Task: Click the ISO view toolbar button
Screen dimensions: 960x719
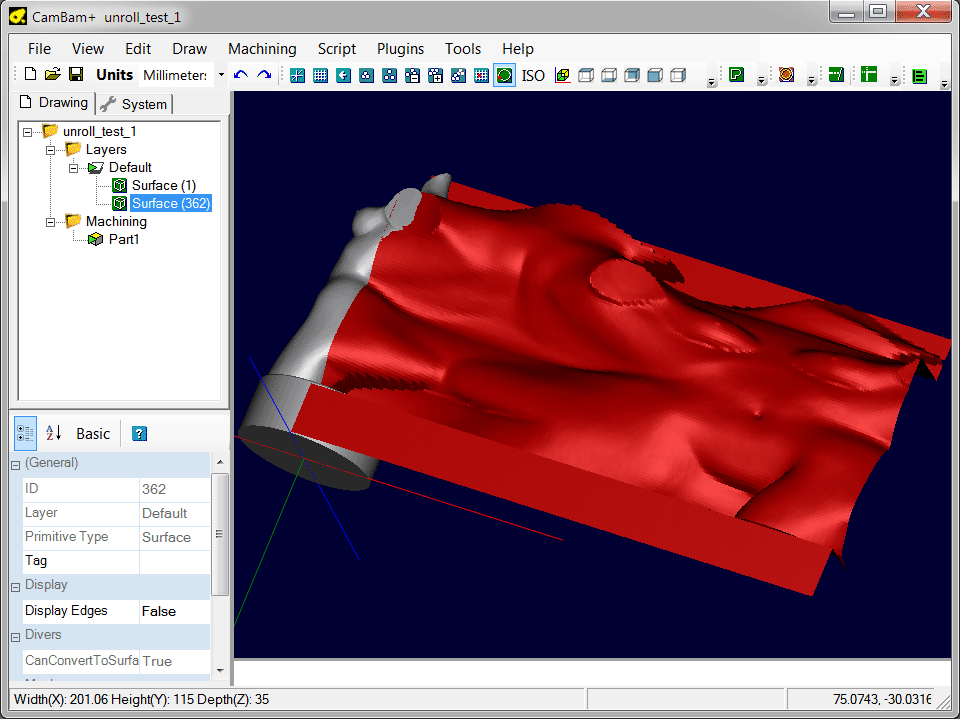Action: [533, 75]
